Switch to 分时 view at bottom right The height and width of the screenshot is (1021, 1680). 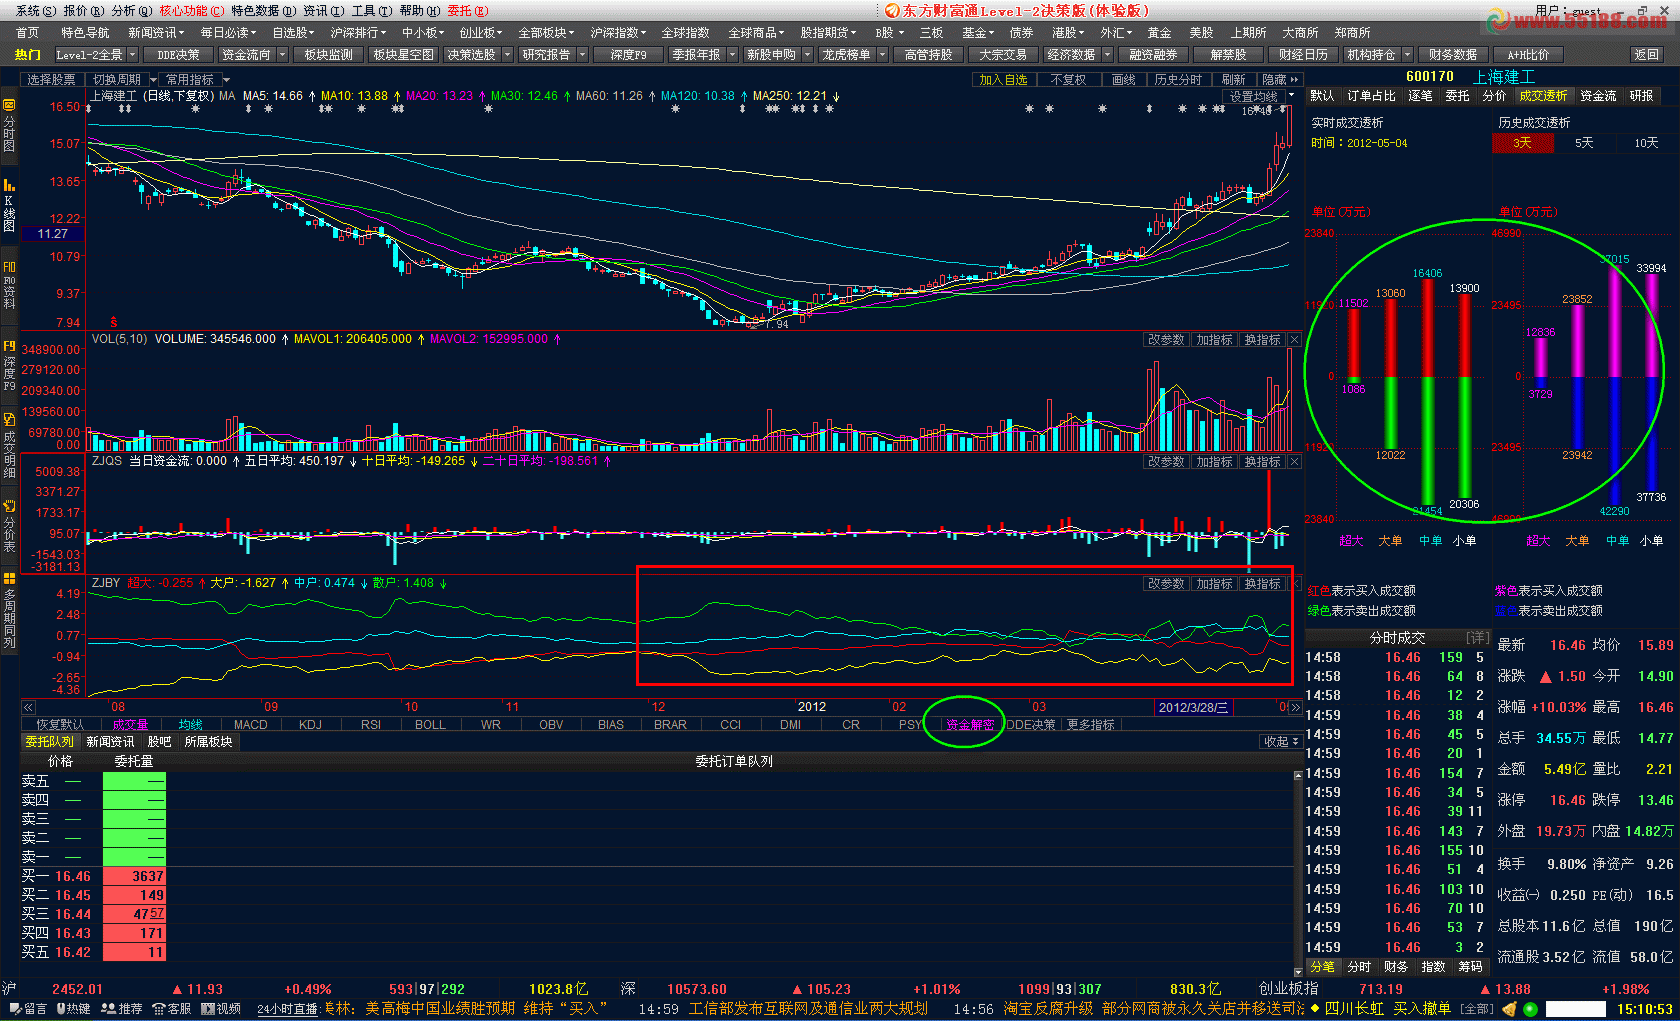(1359, 967)
